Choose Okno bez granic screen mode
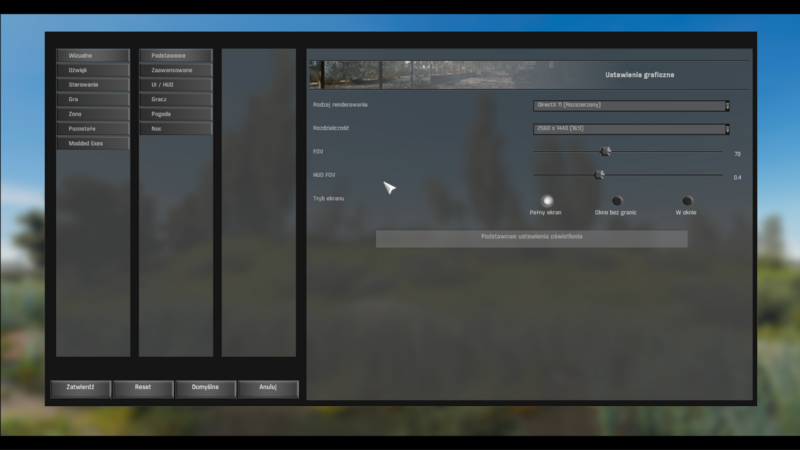 (x=617, y=201)
